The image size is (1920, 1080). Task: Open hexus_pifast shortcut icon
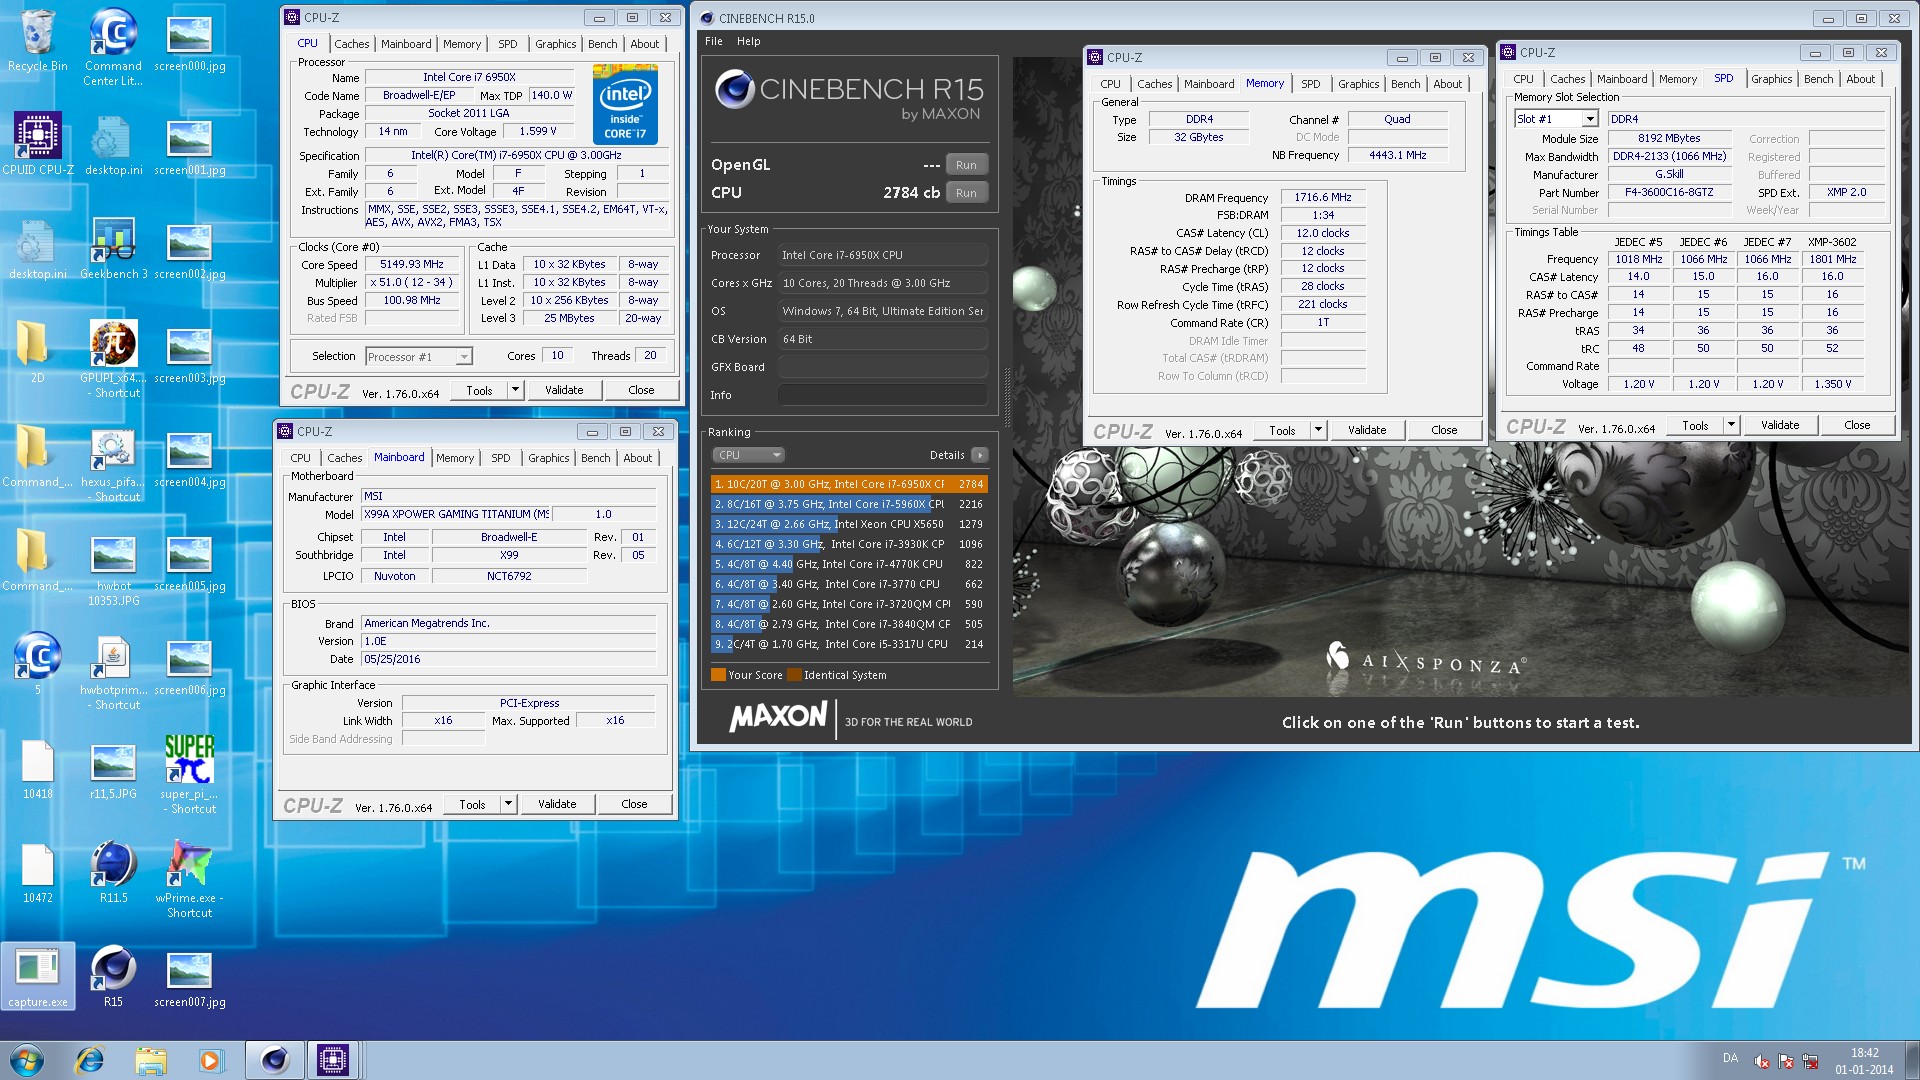coord(113,464)
